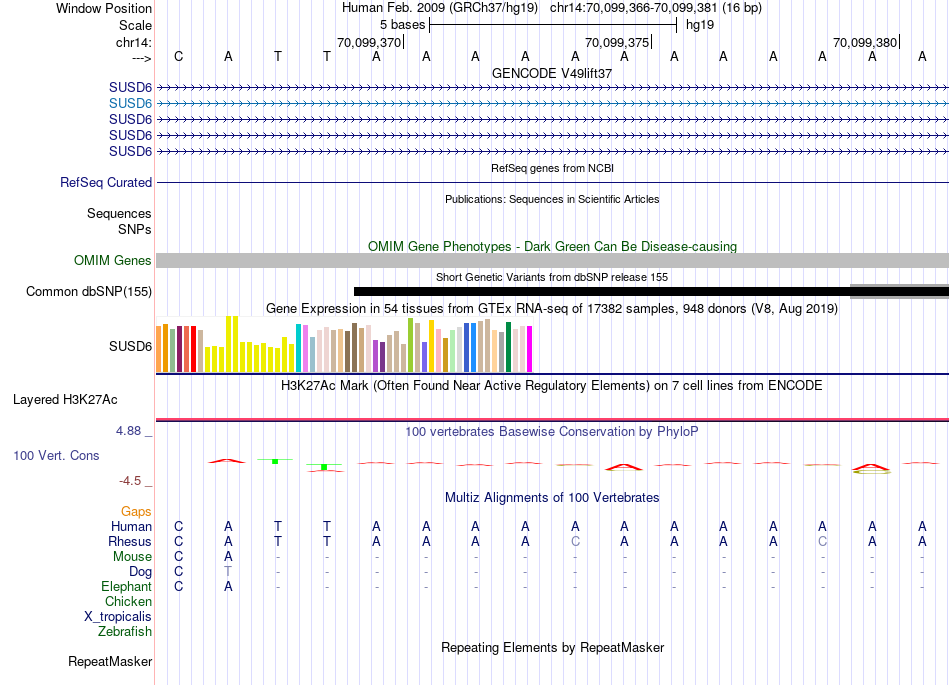The image size is (950, 685).
Task: Click the RepeatMasker track label
Action: pyautogui.click(x=110, y=661)
